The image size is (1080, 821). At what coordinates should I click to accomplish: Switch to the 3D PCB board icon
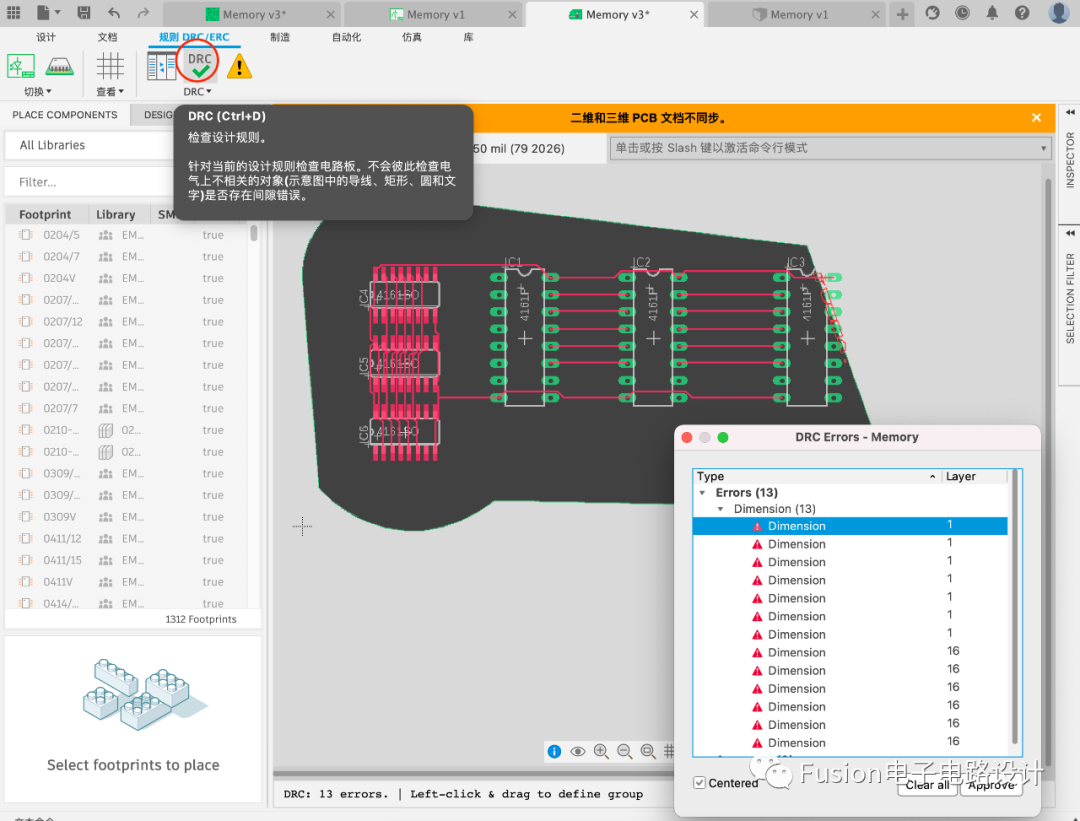59,66
